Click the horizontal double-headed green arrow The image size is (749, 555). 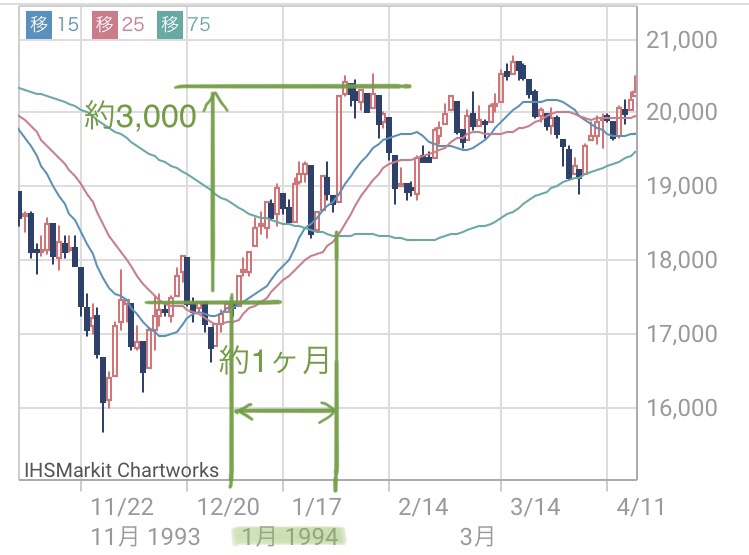pyautogui.click(x=285, y=409)
